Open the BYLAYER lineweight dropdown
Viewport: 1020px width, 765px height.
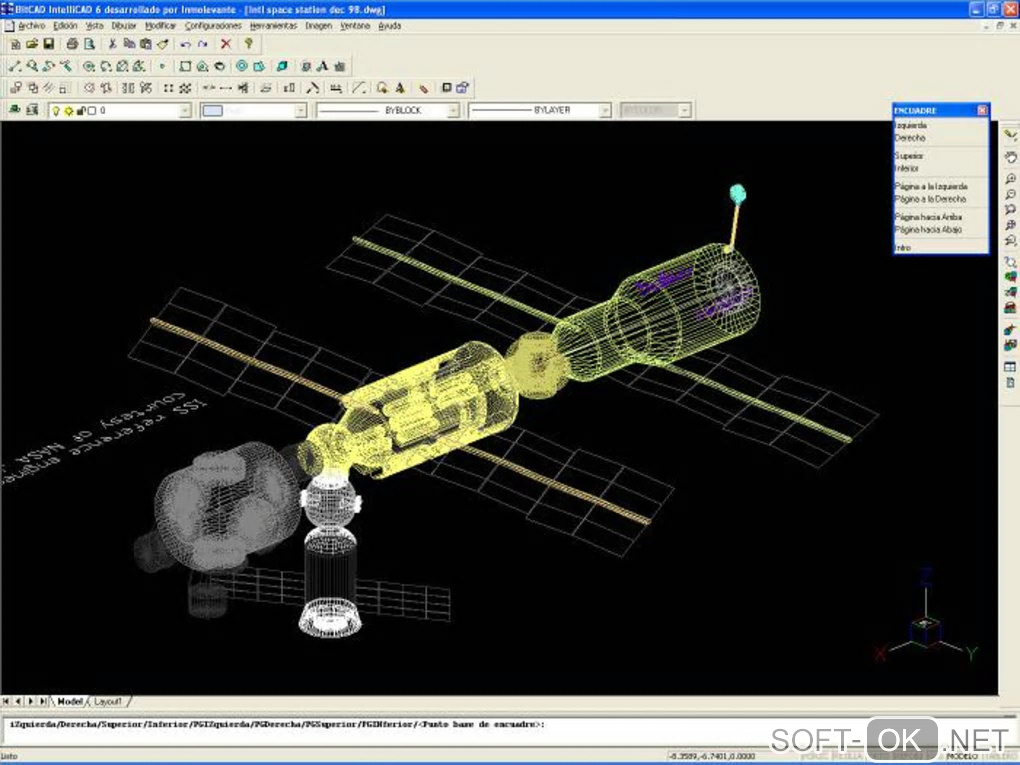[605, 111]
